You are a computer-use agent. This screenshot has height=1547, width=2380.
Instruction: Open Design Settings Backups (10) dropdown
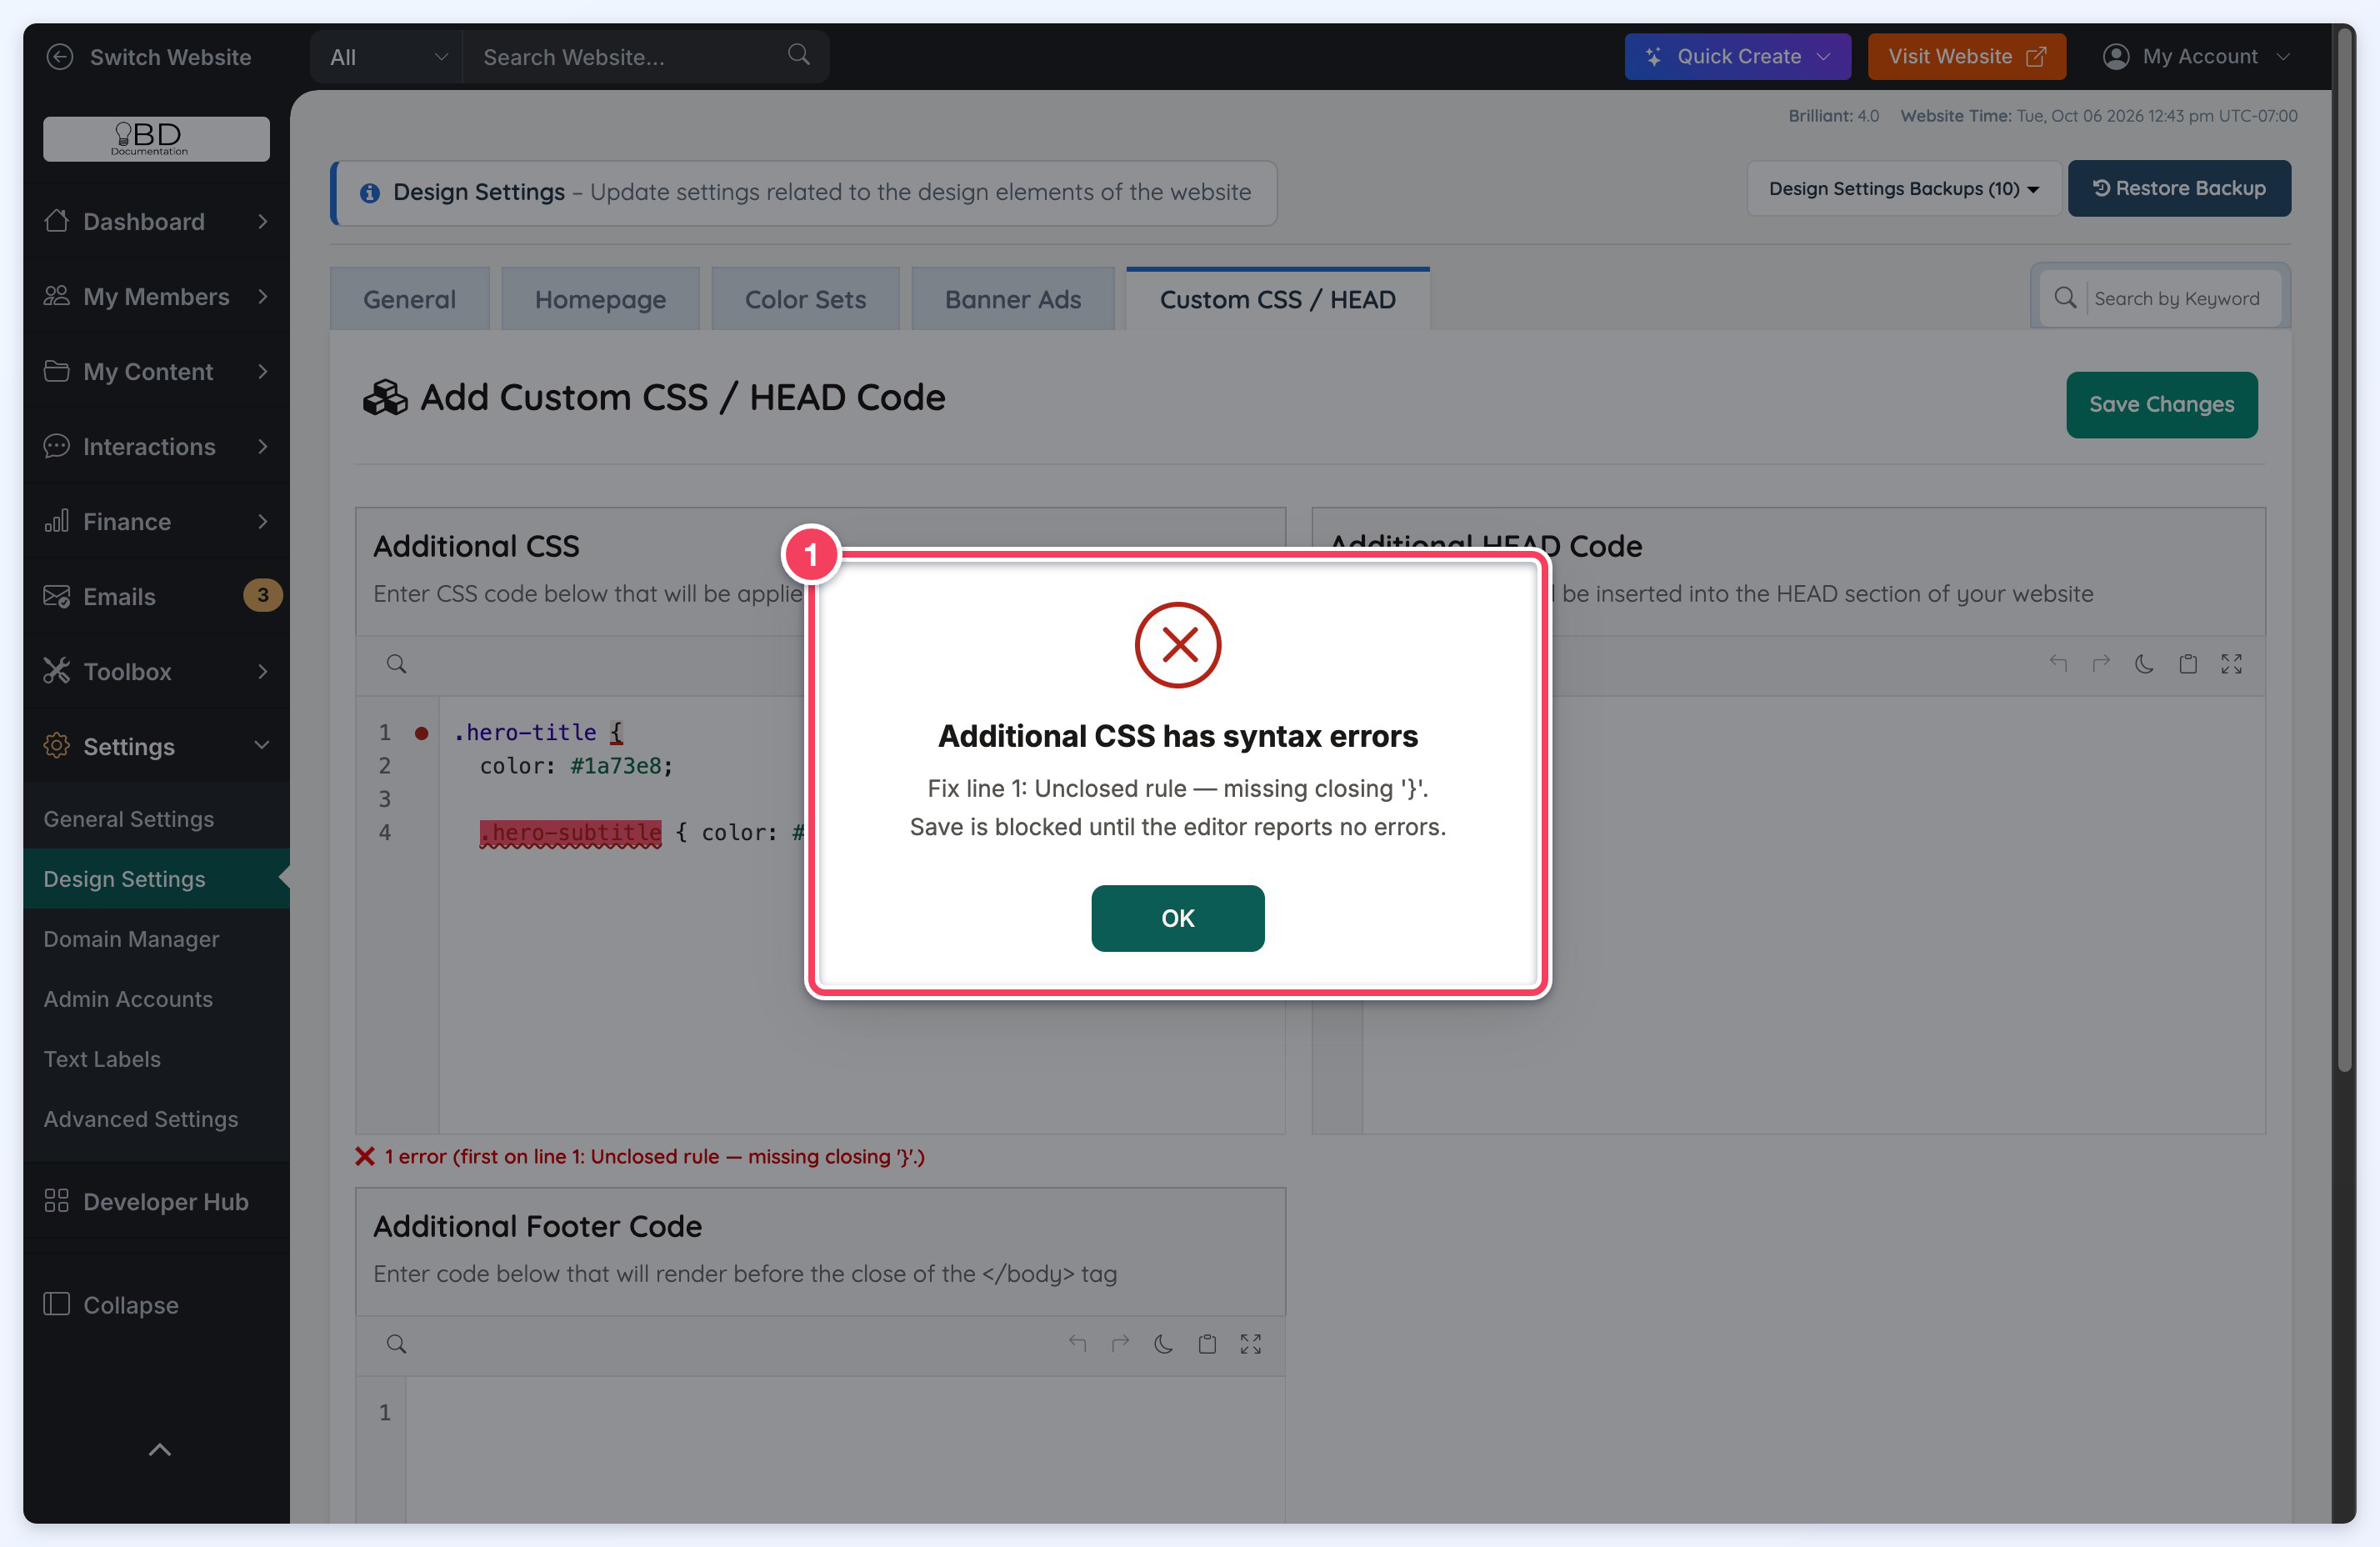coord(1903,188)
